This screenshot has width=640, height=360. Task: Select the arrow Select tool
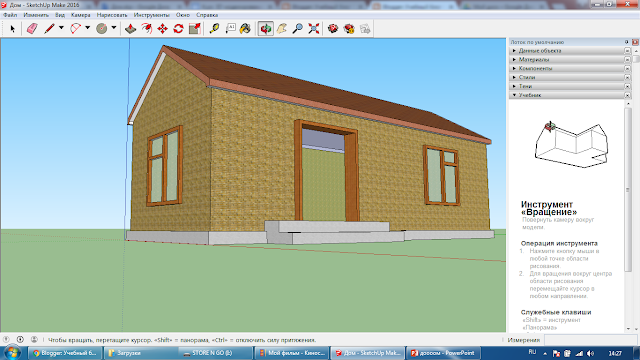(12, 29)
